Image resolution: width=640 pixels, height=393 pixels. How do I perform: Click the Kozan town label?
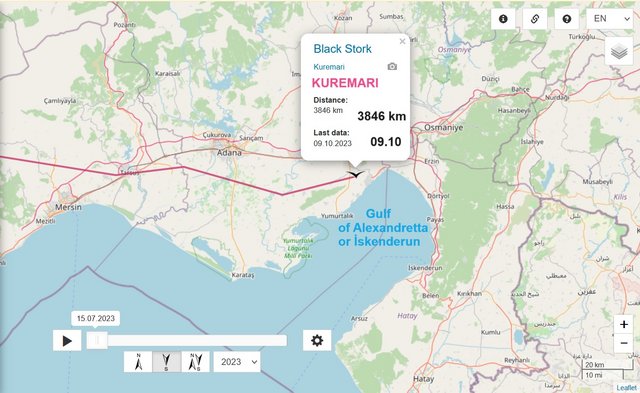[x=343, y=18]
